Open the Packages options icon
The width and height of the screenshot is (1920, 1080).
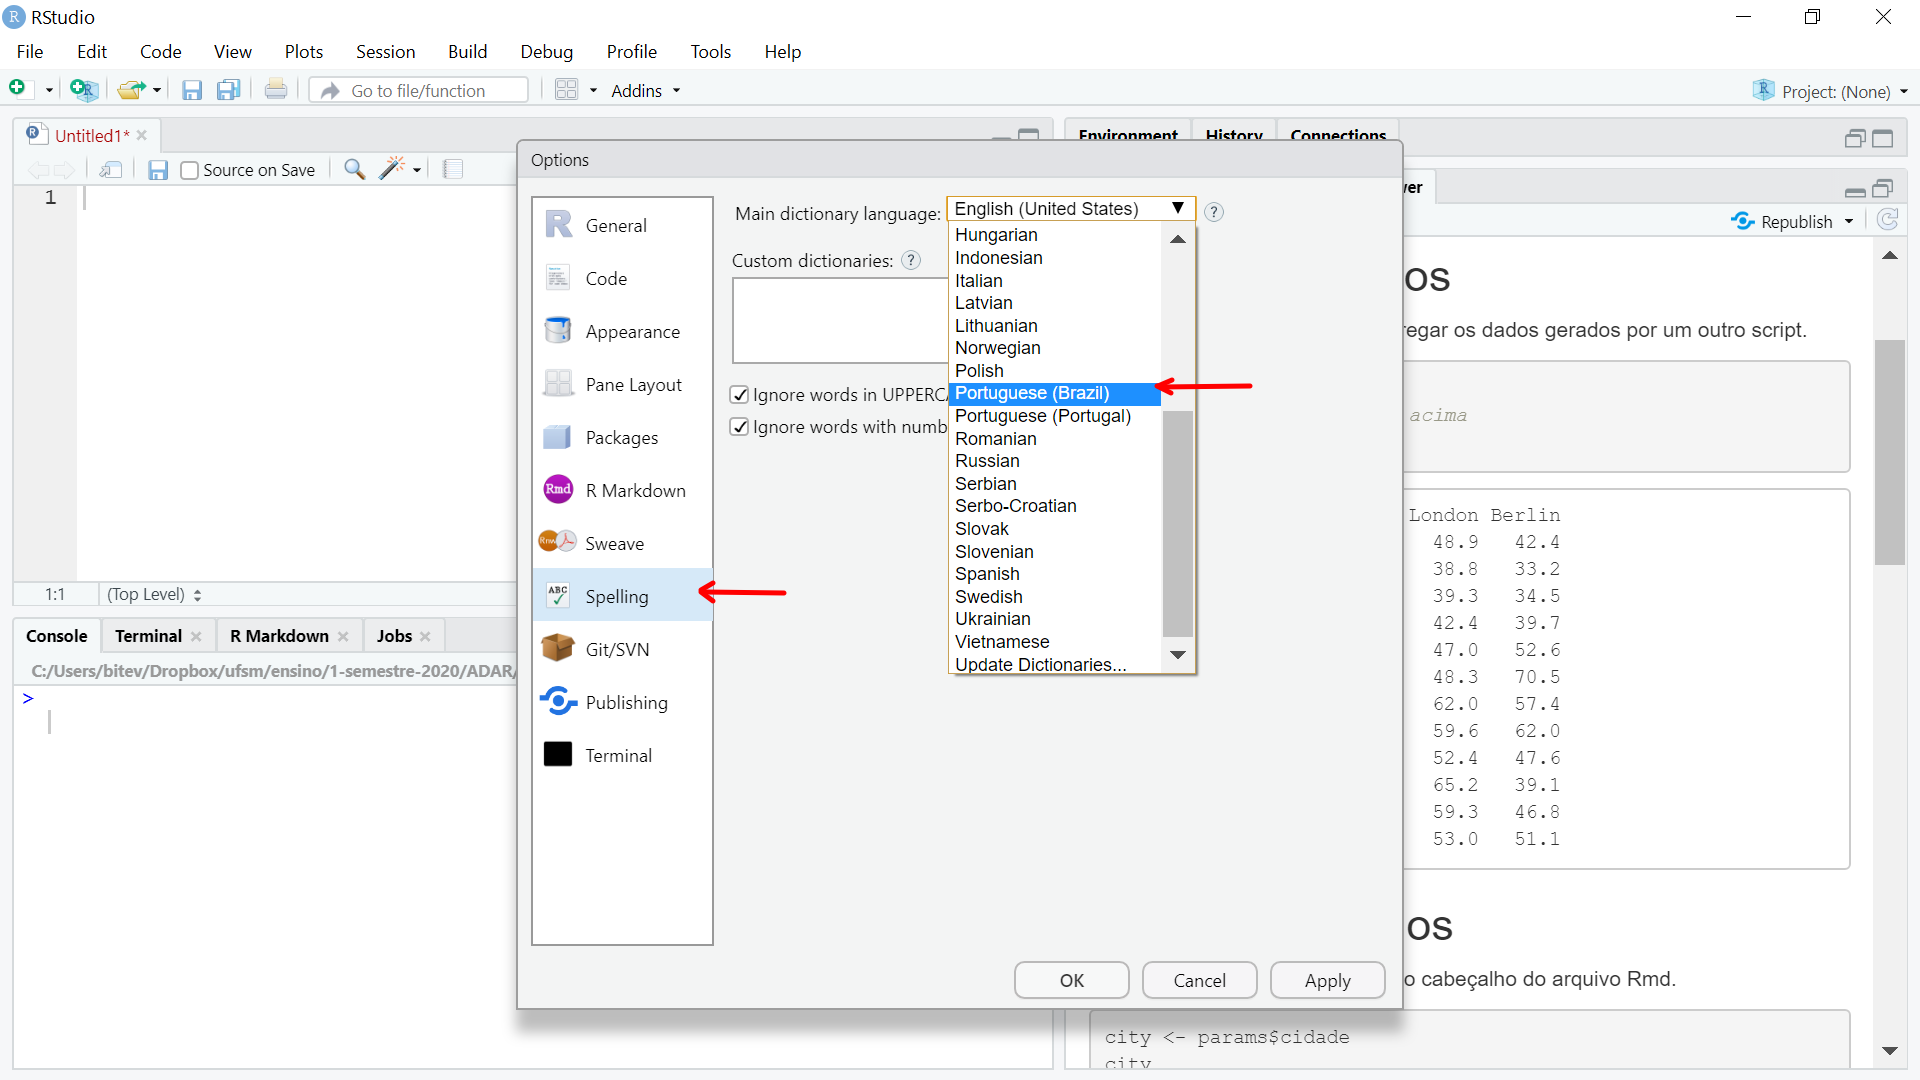(x=558, y=437)
